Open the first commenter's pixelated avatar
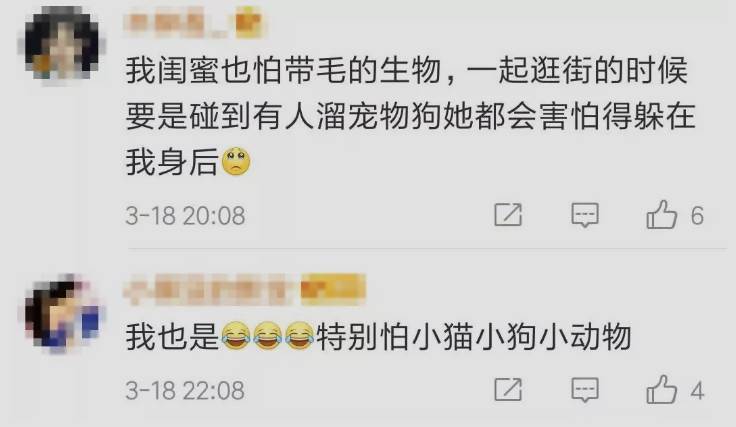 (x=61, y=43)
